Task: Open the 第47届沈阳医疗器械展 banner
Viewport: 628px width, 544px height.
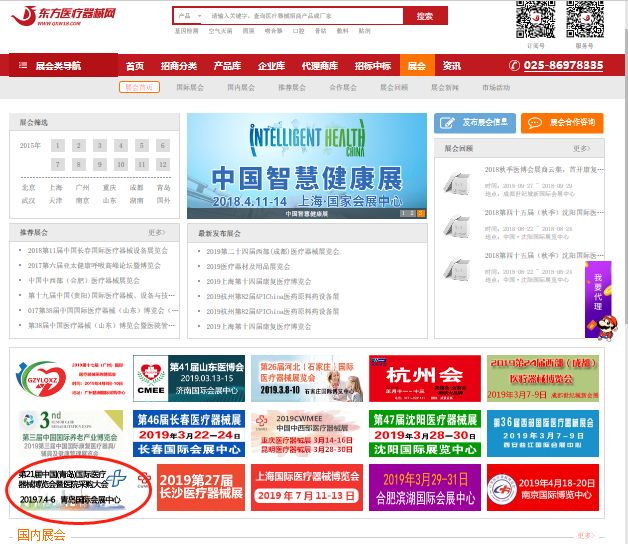Action: tap(425, 433)
